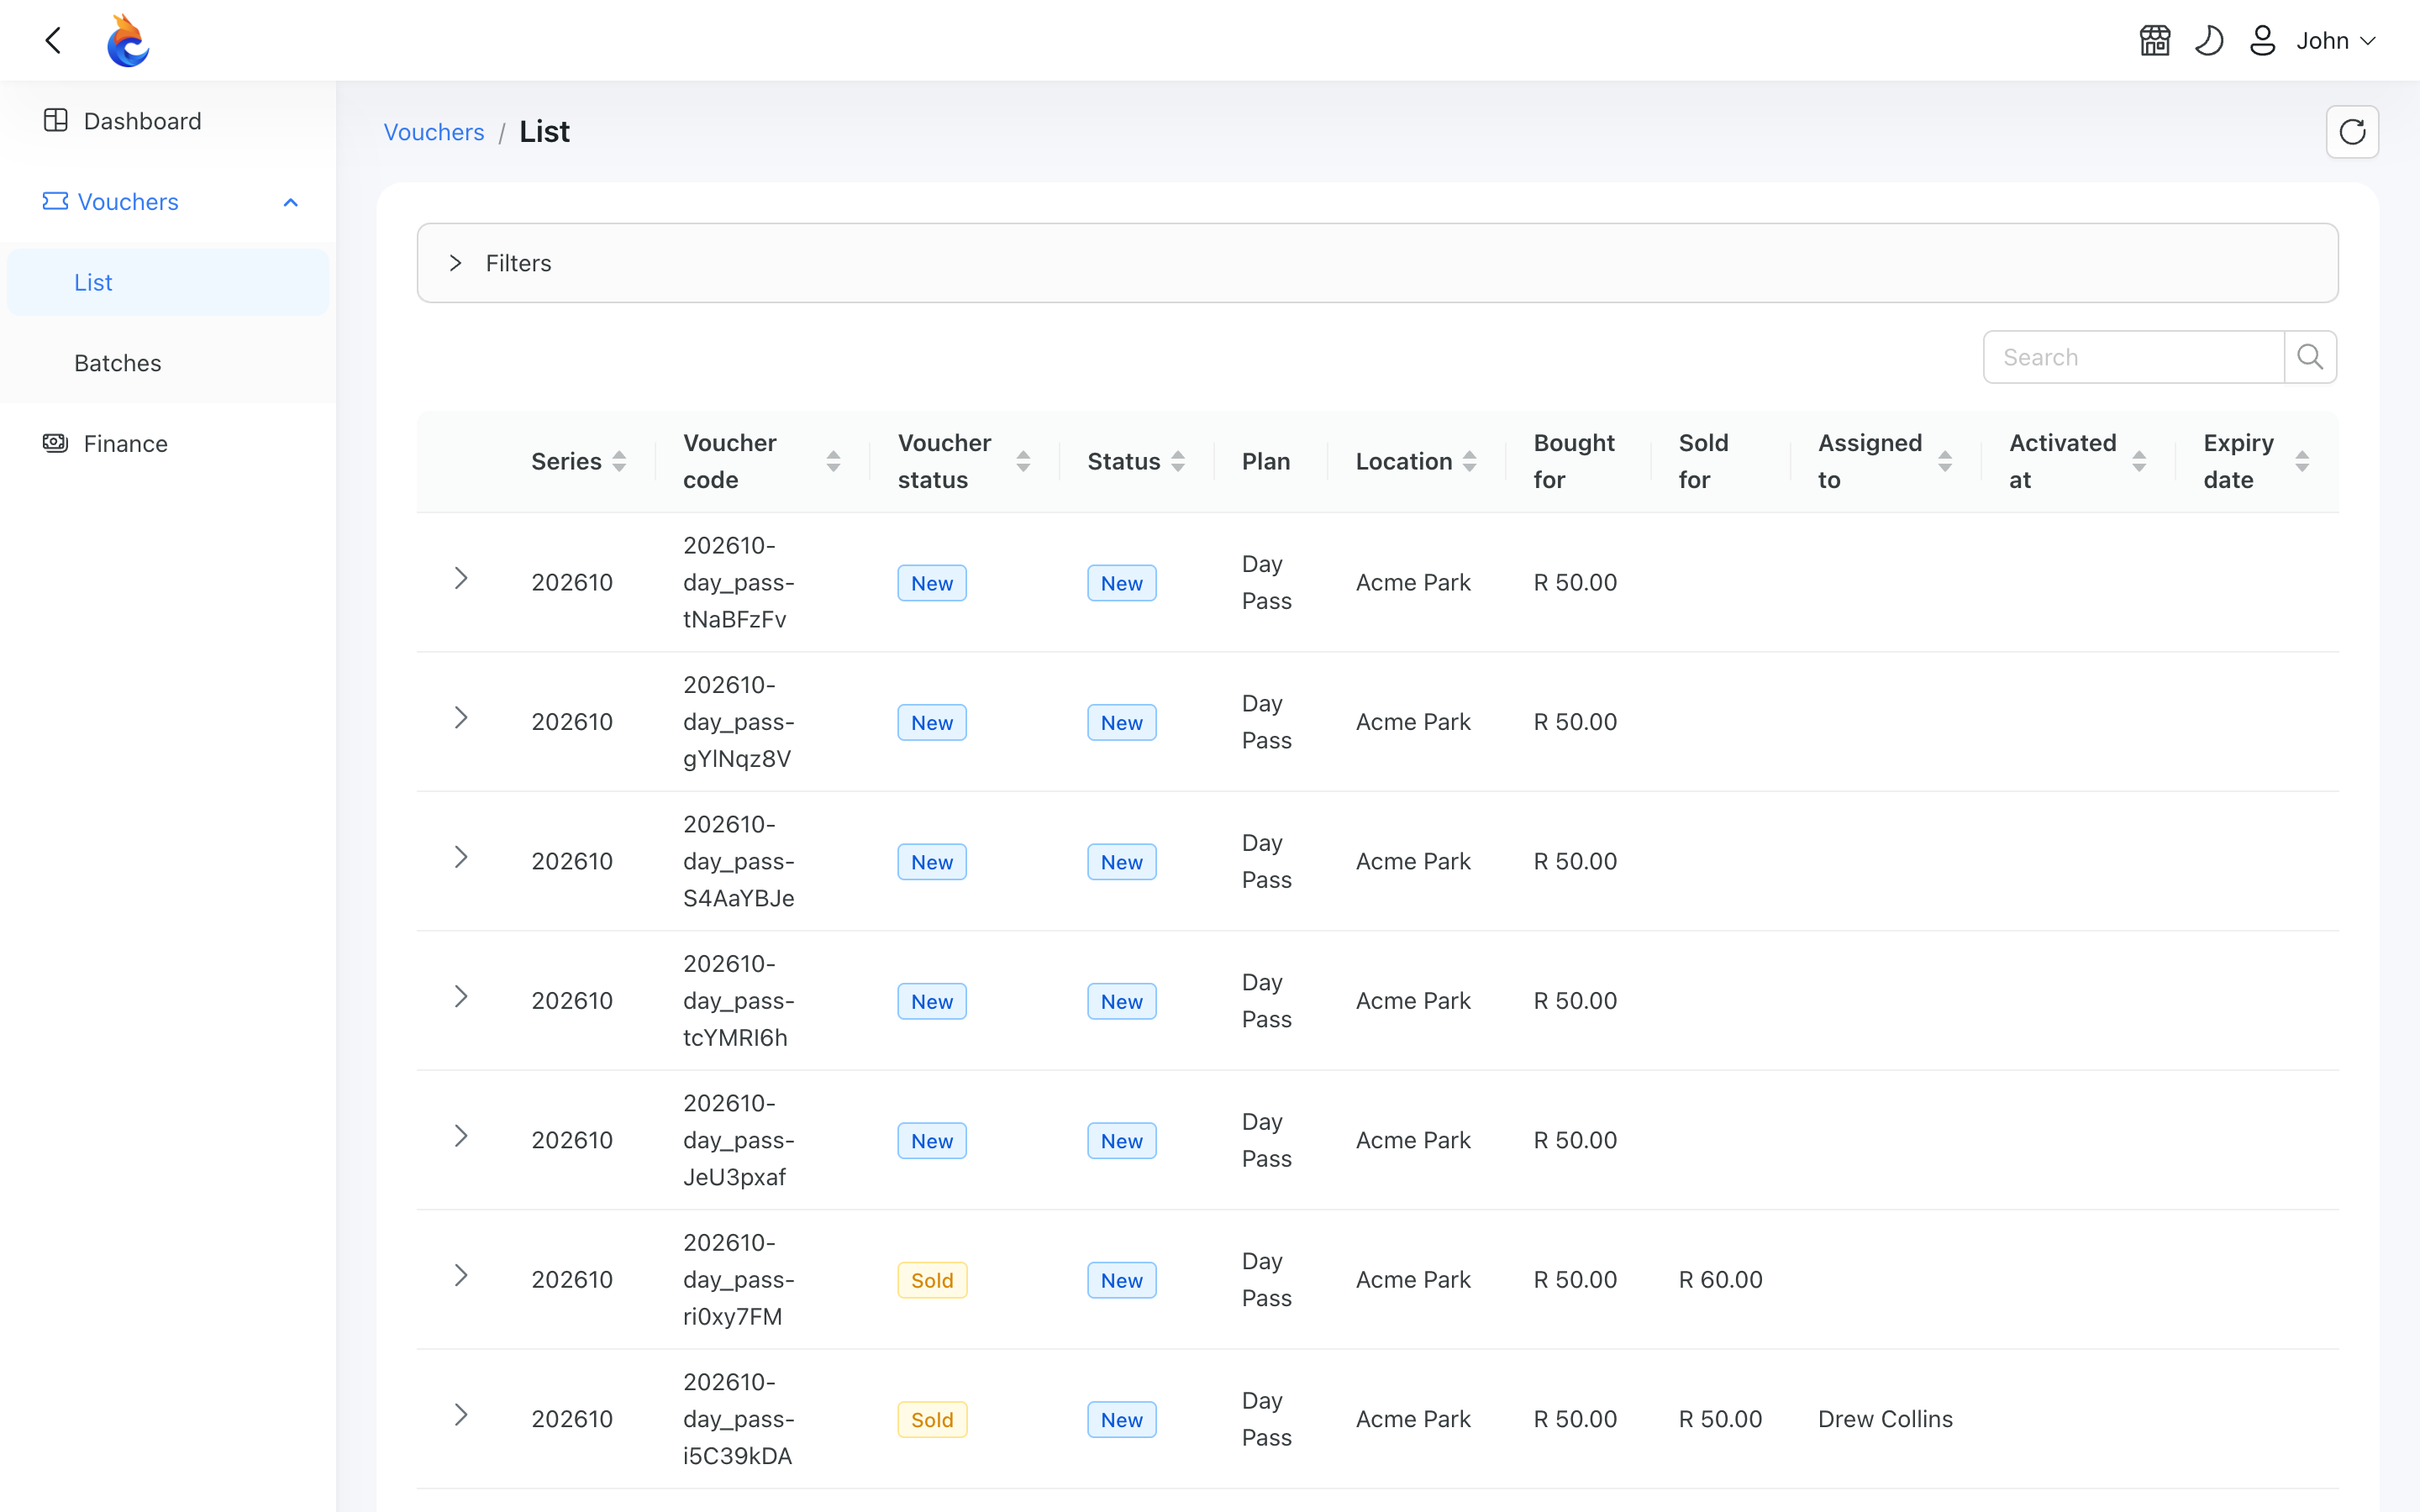The width and height of the screenshot is (2420, 1512).
Task: Sort table by Assigned to column
Action: (1885, 461)
